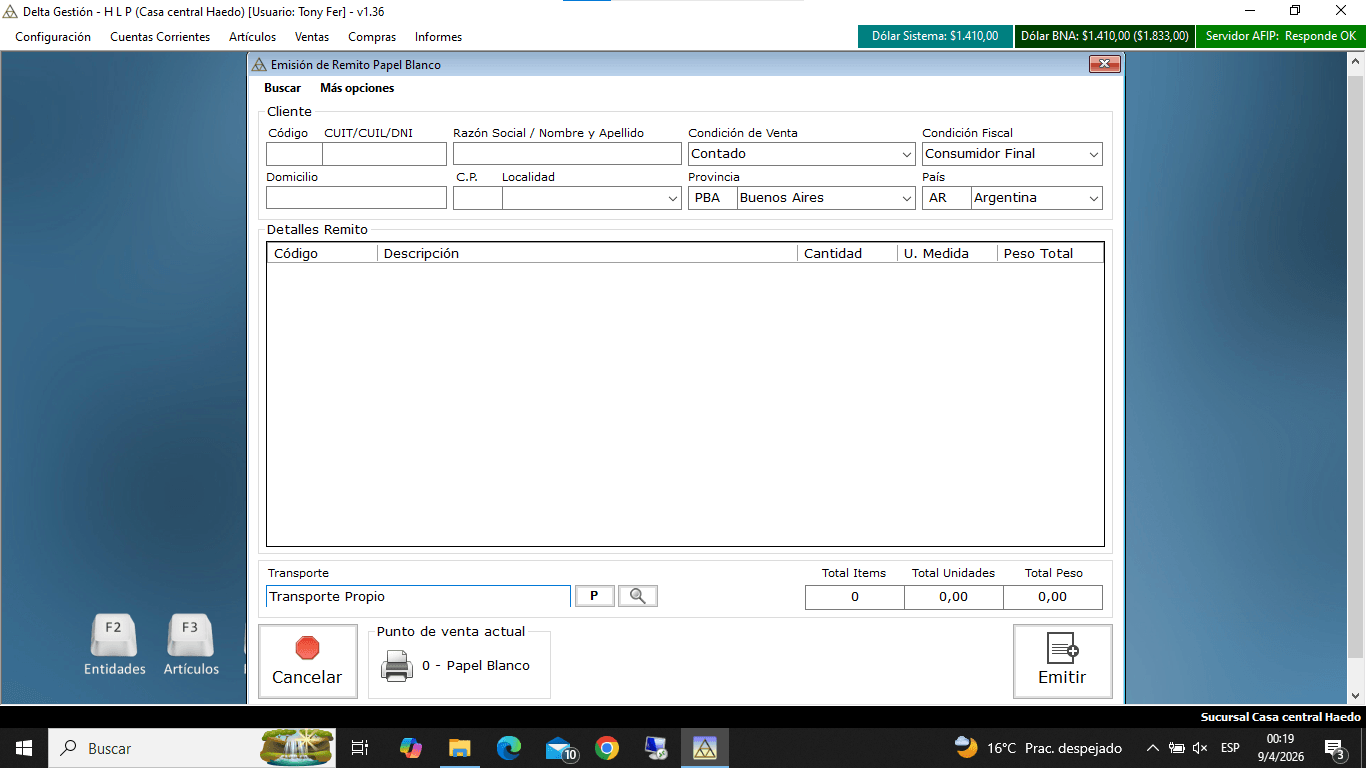Open the Windows Start menu
The width and height of the screenshot is (1366, 768).
[x=23, y=748]
